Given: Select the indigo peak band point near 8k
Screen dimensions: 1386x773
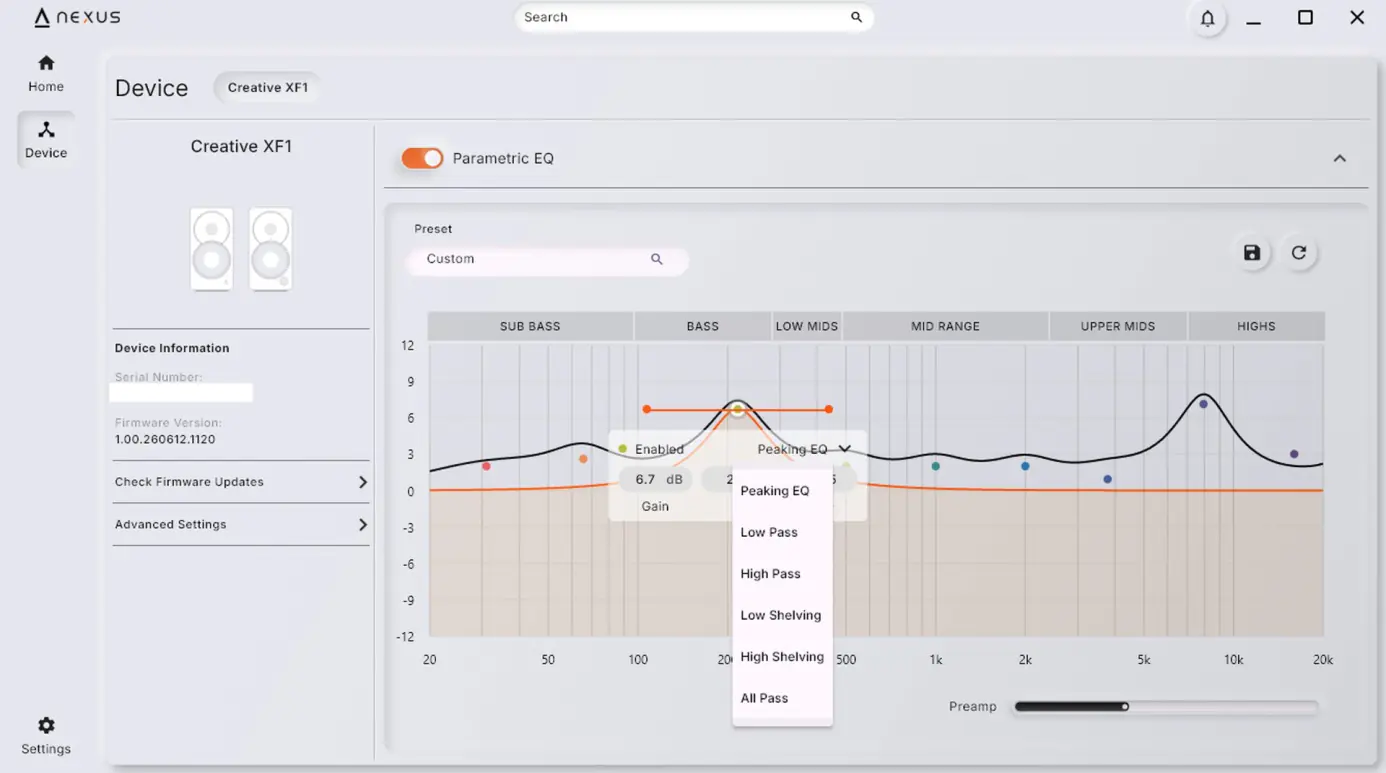Looking at the screenshot, I should point(1204,404).
